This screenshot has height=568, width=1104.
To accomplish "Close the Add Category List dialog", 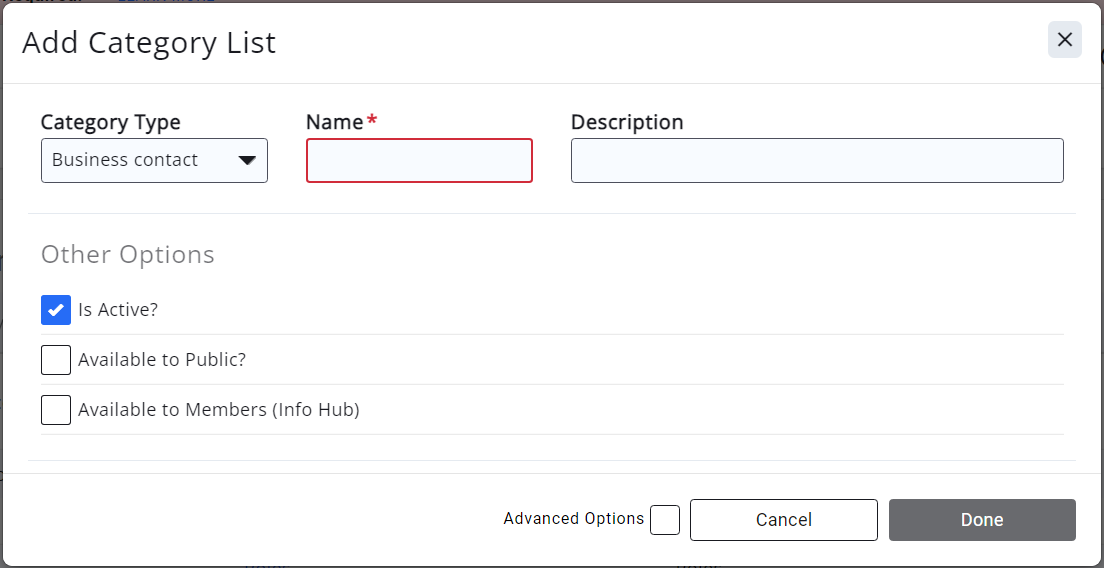I will (x=1064, y=40).
